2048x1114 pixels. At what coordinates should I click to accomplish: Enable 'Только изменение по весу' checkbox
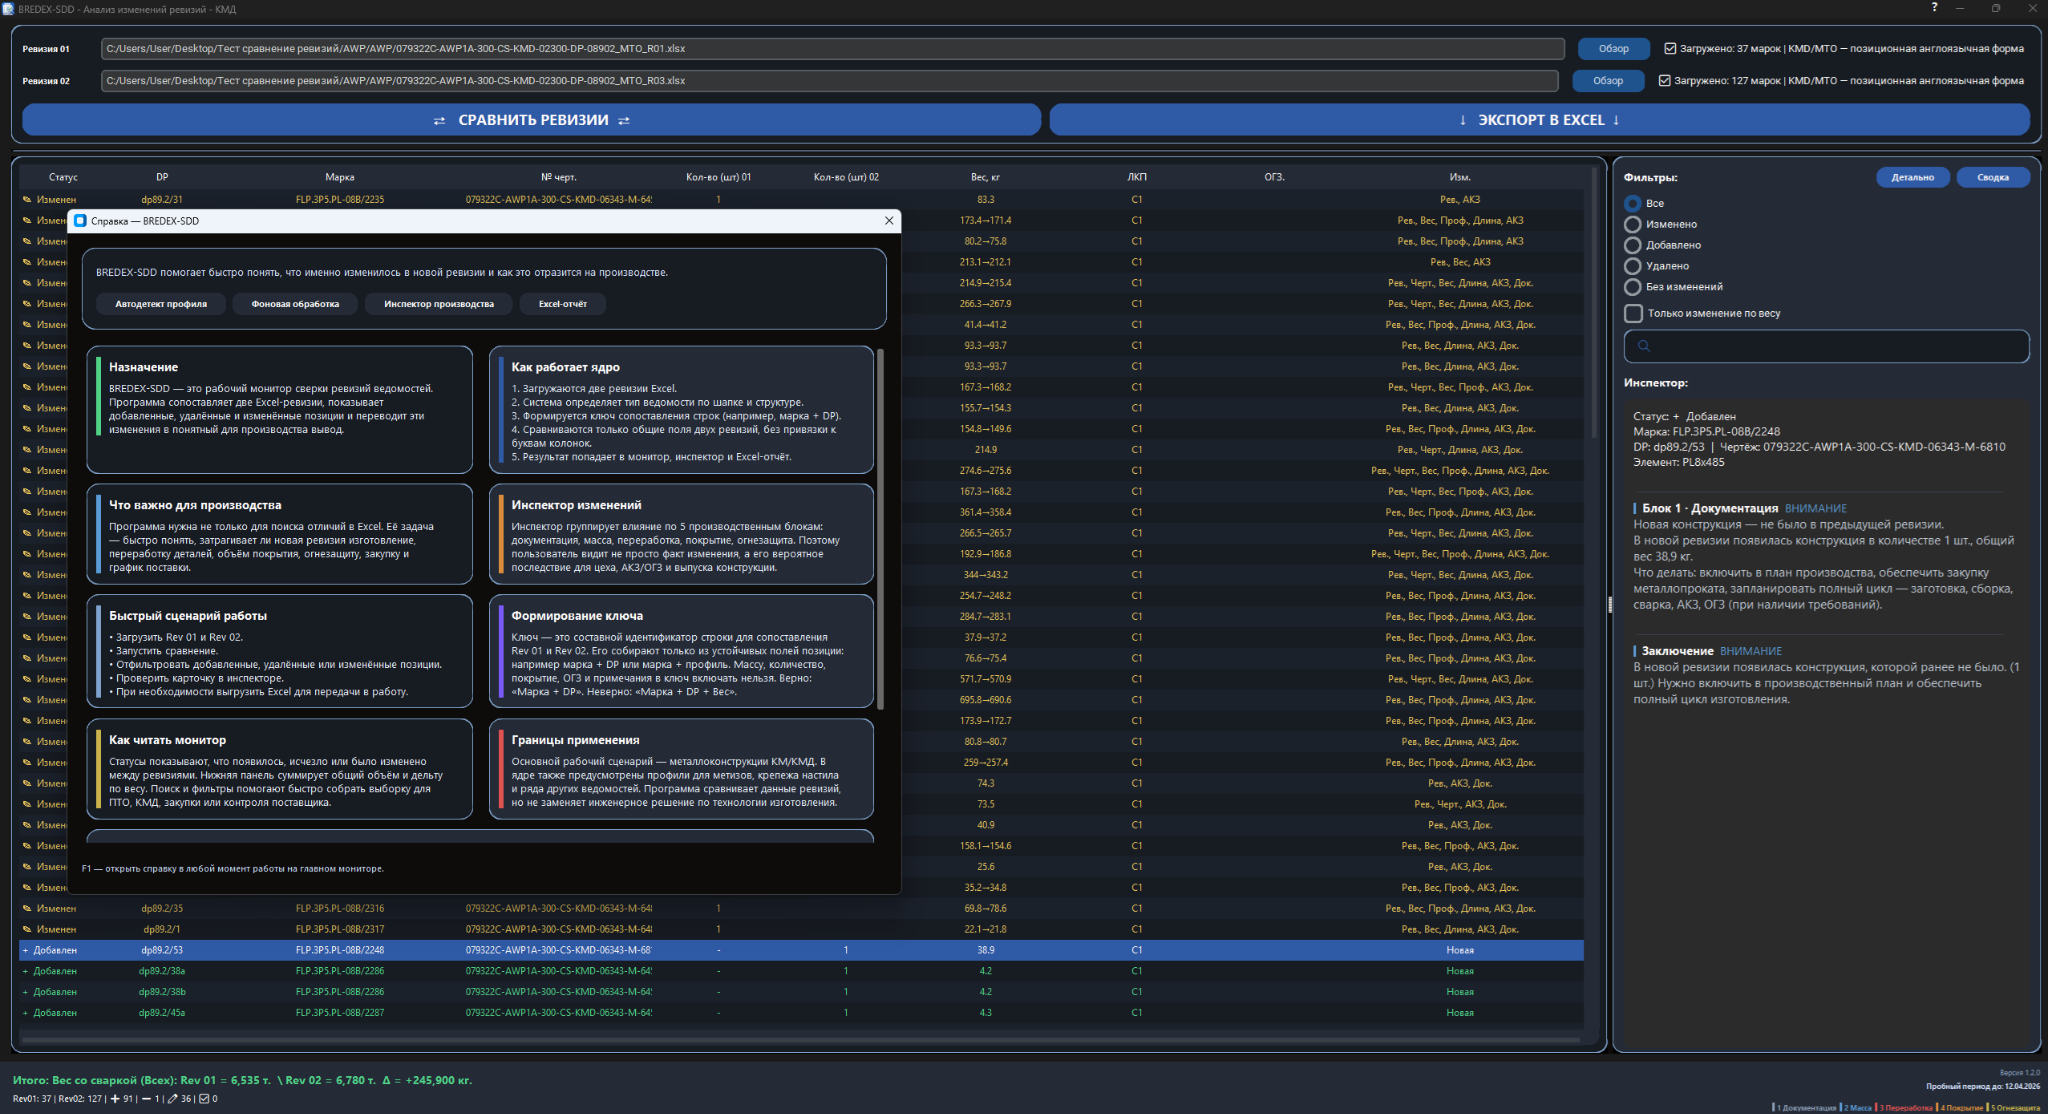(x=1634, y=314)
